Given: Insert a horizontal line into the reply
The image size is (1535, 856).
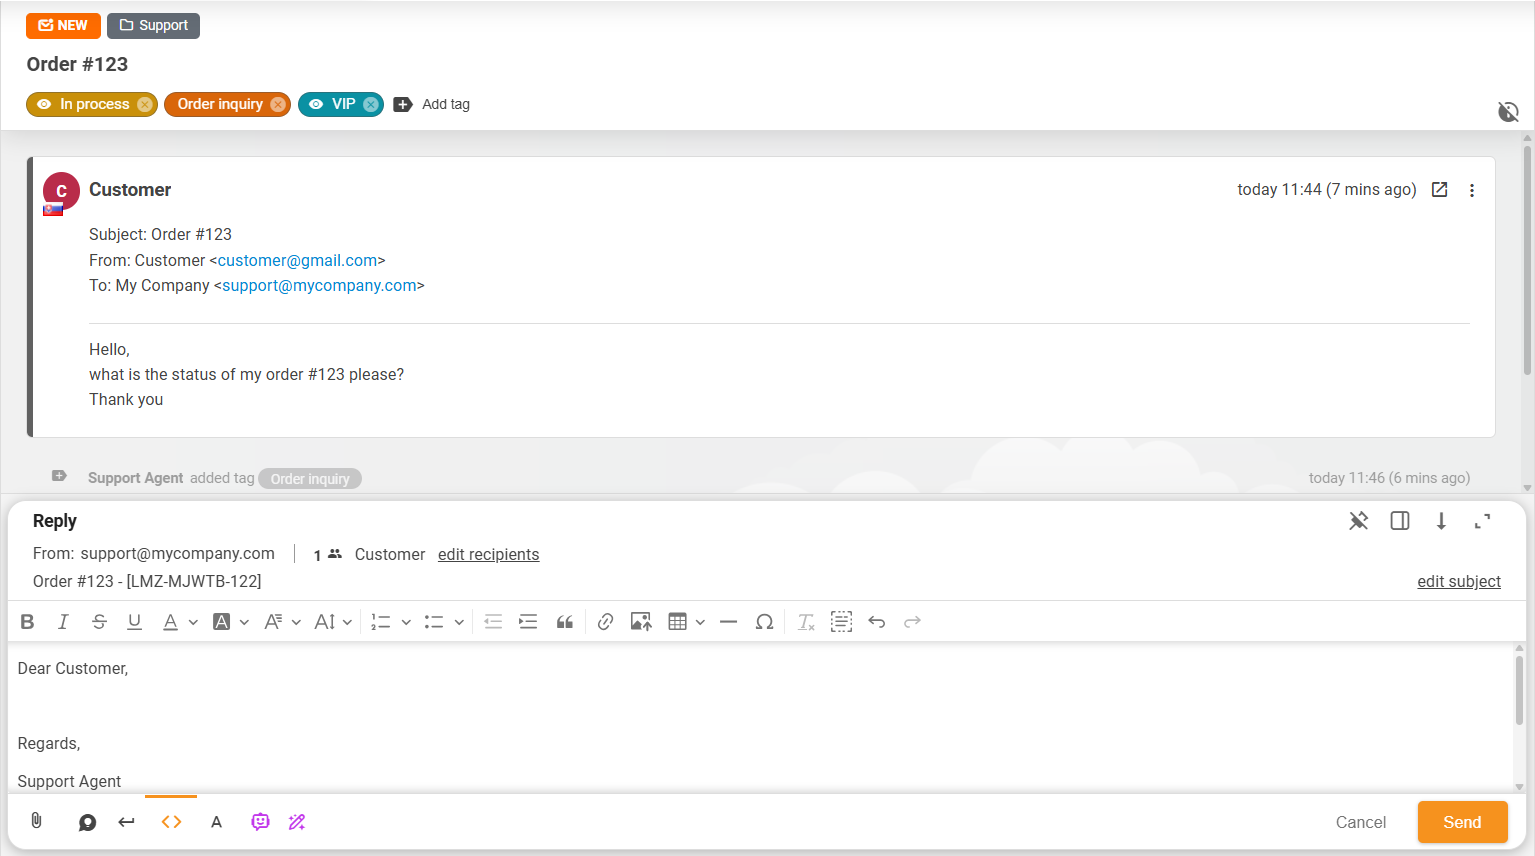Looking at the screenshot, I should 728,621.
